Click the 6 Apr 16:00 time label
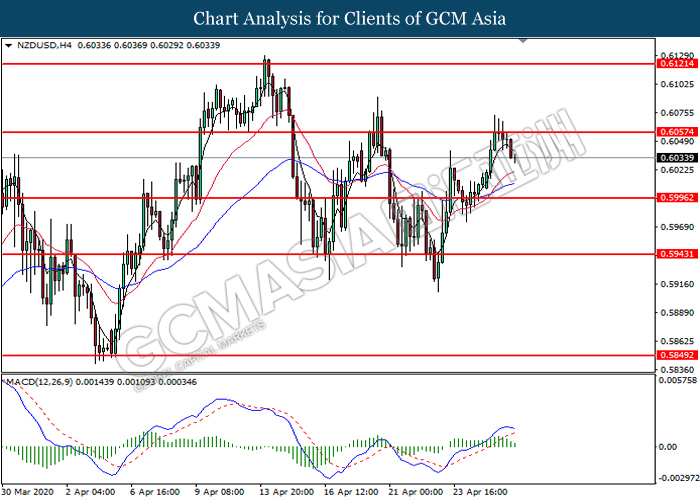 (155, 492)
